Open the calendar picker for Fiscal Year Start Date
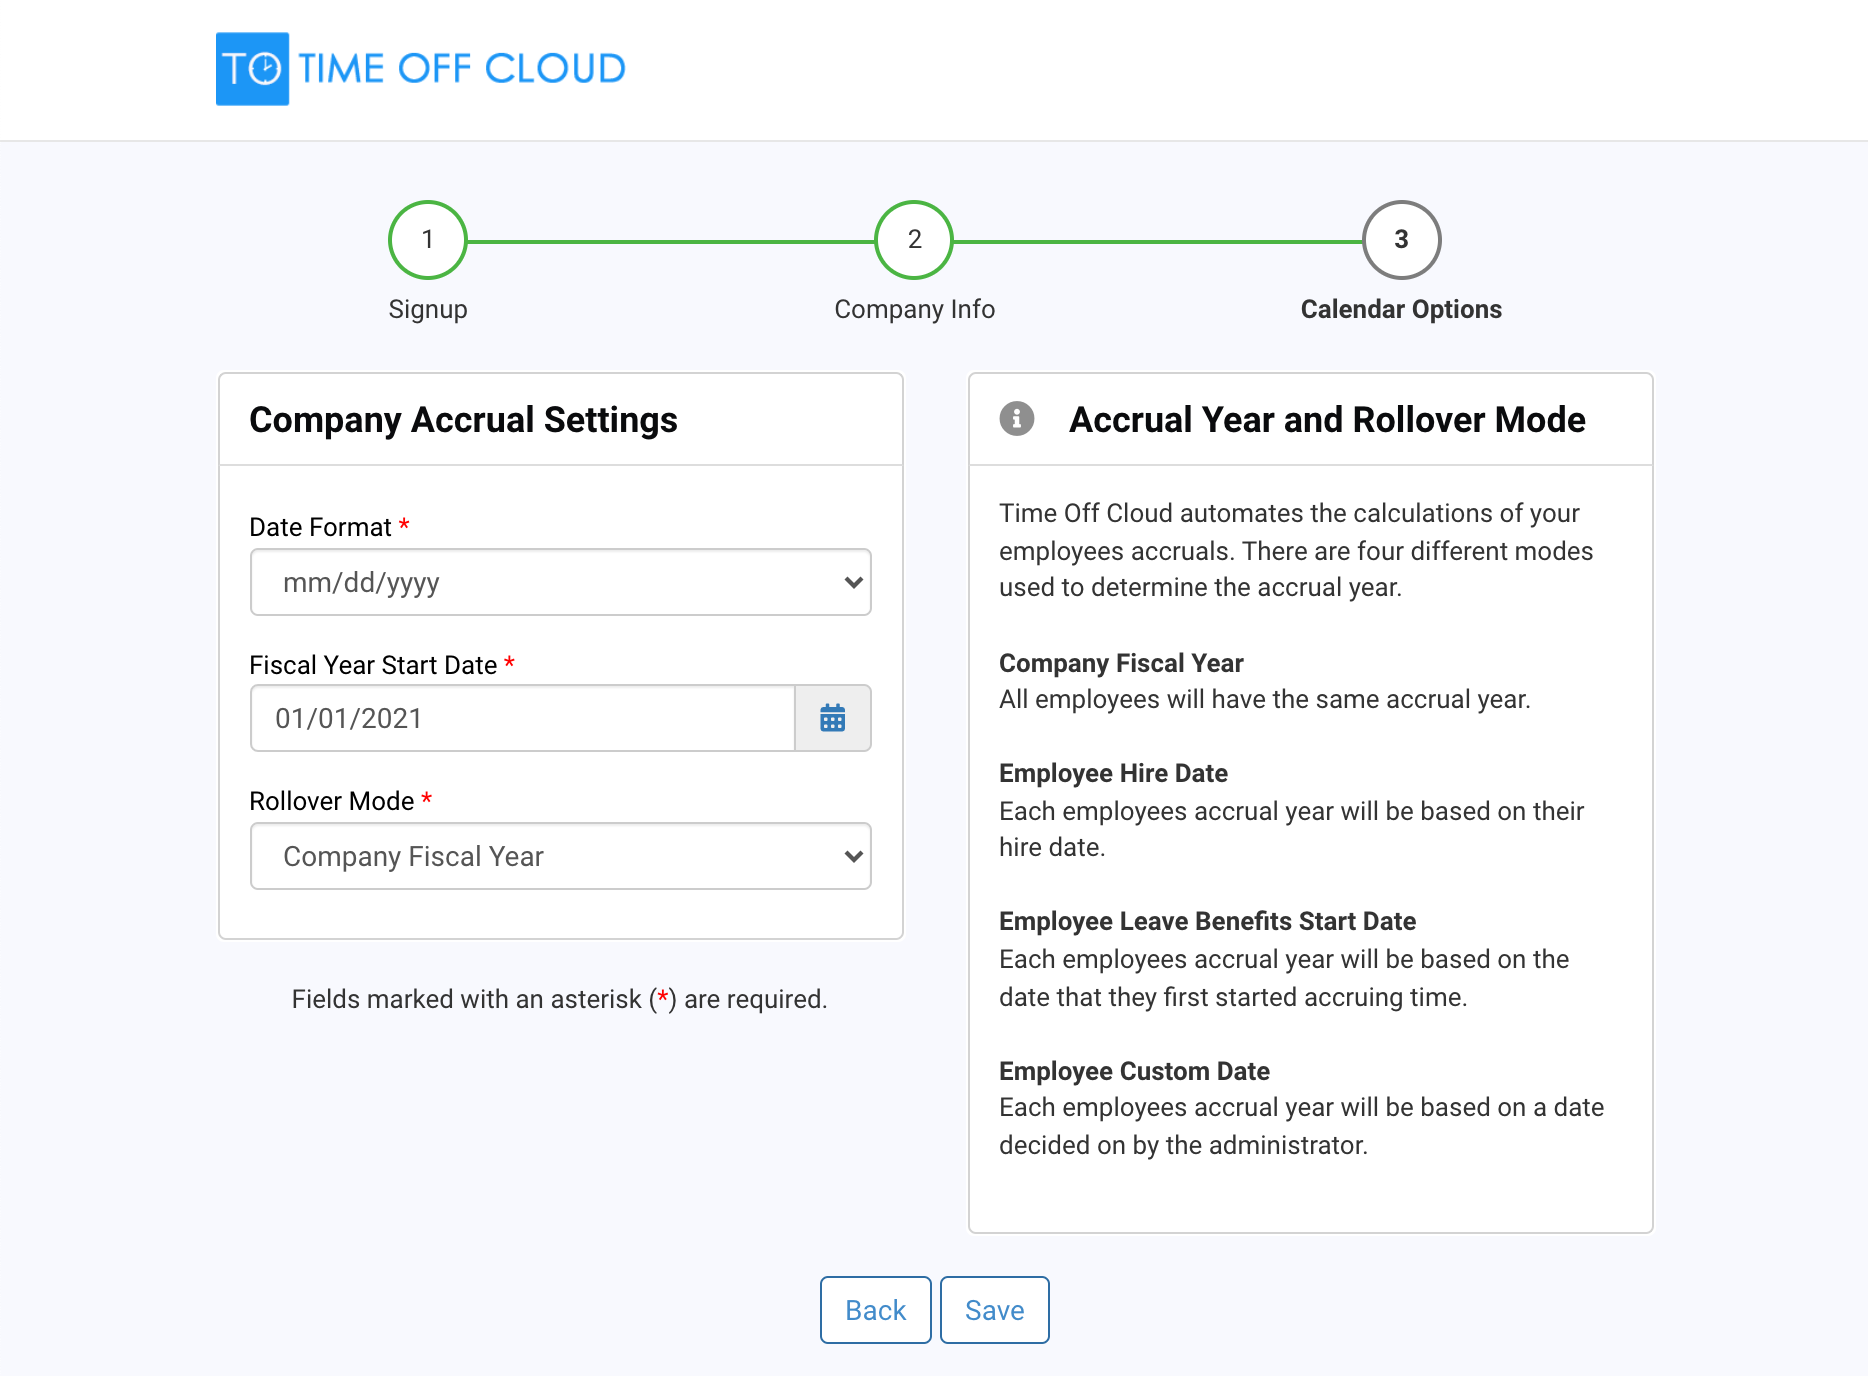The image size is (1868, 1376). click(833, 718)
